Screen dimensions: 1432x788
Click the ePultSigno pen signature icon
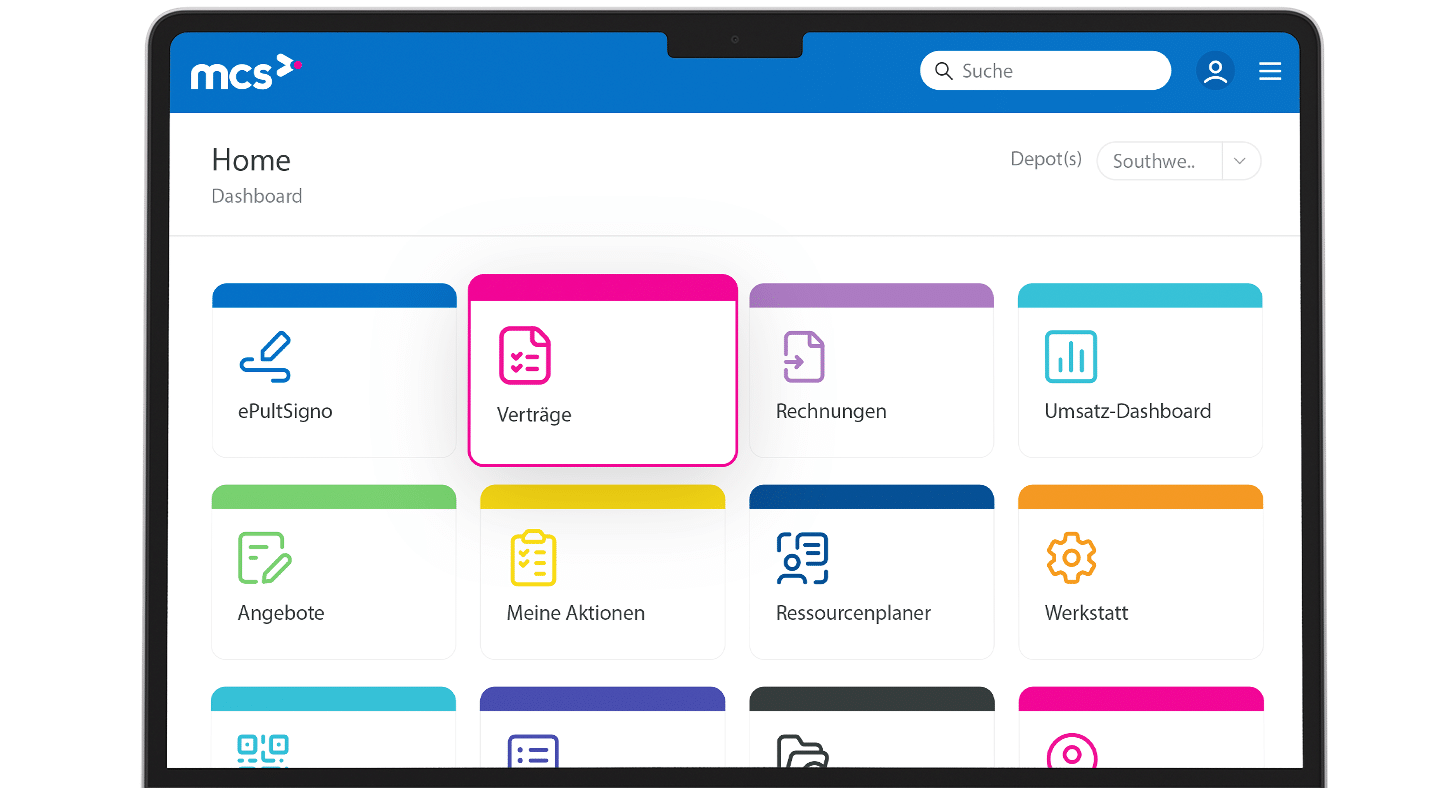(x=266, y=357)
